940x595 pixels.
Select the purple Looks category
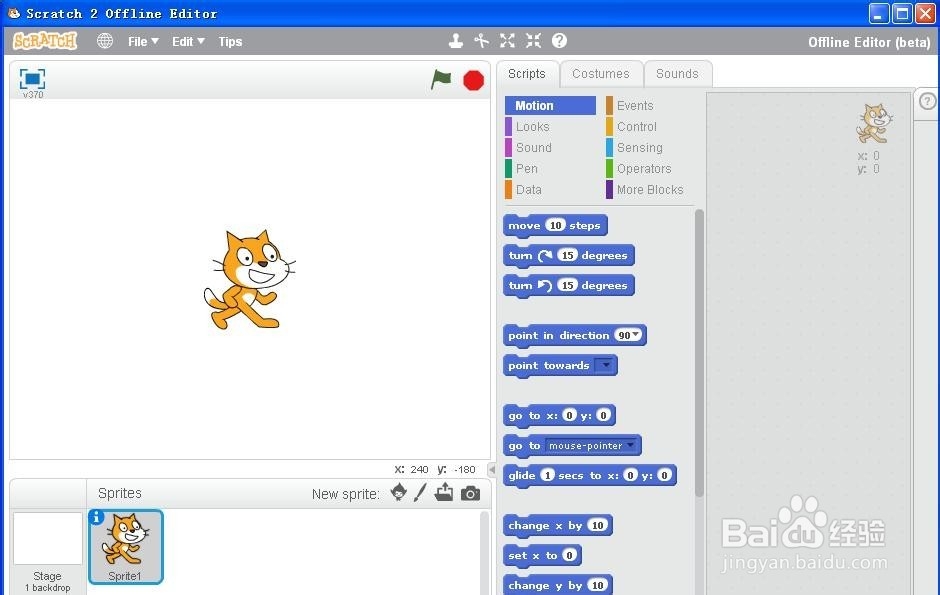532,127
